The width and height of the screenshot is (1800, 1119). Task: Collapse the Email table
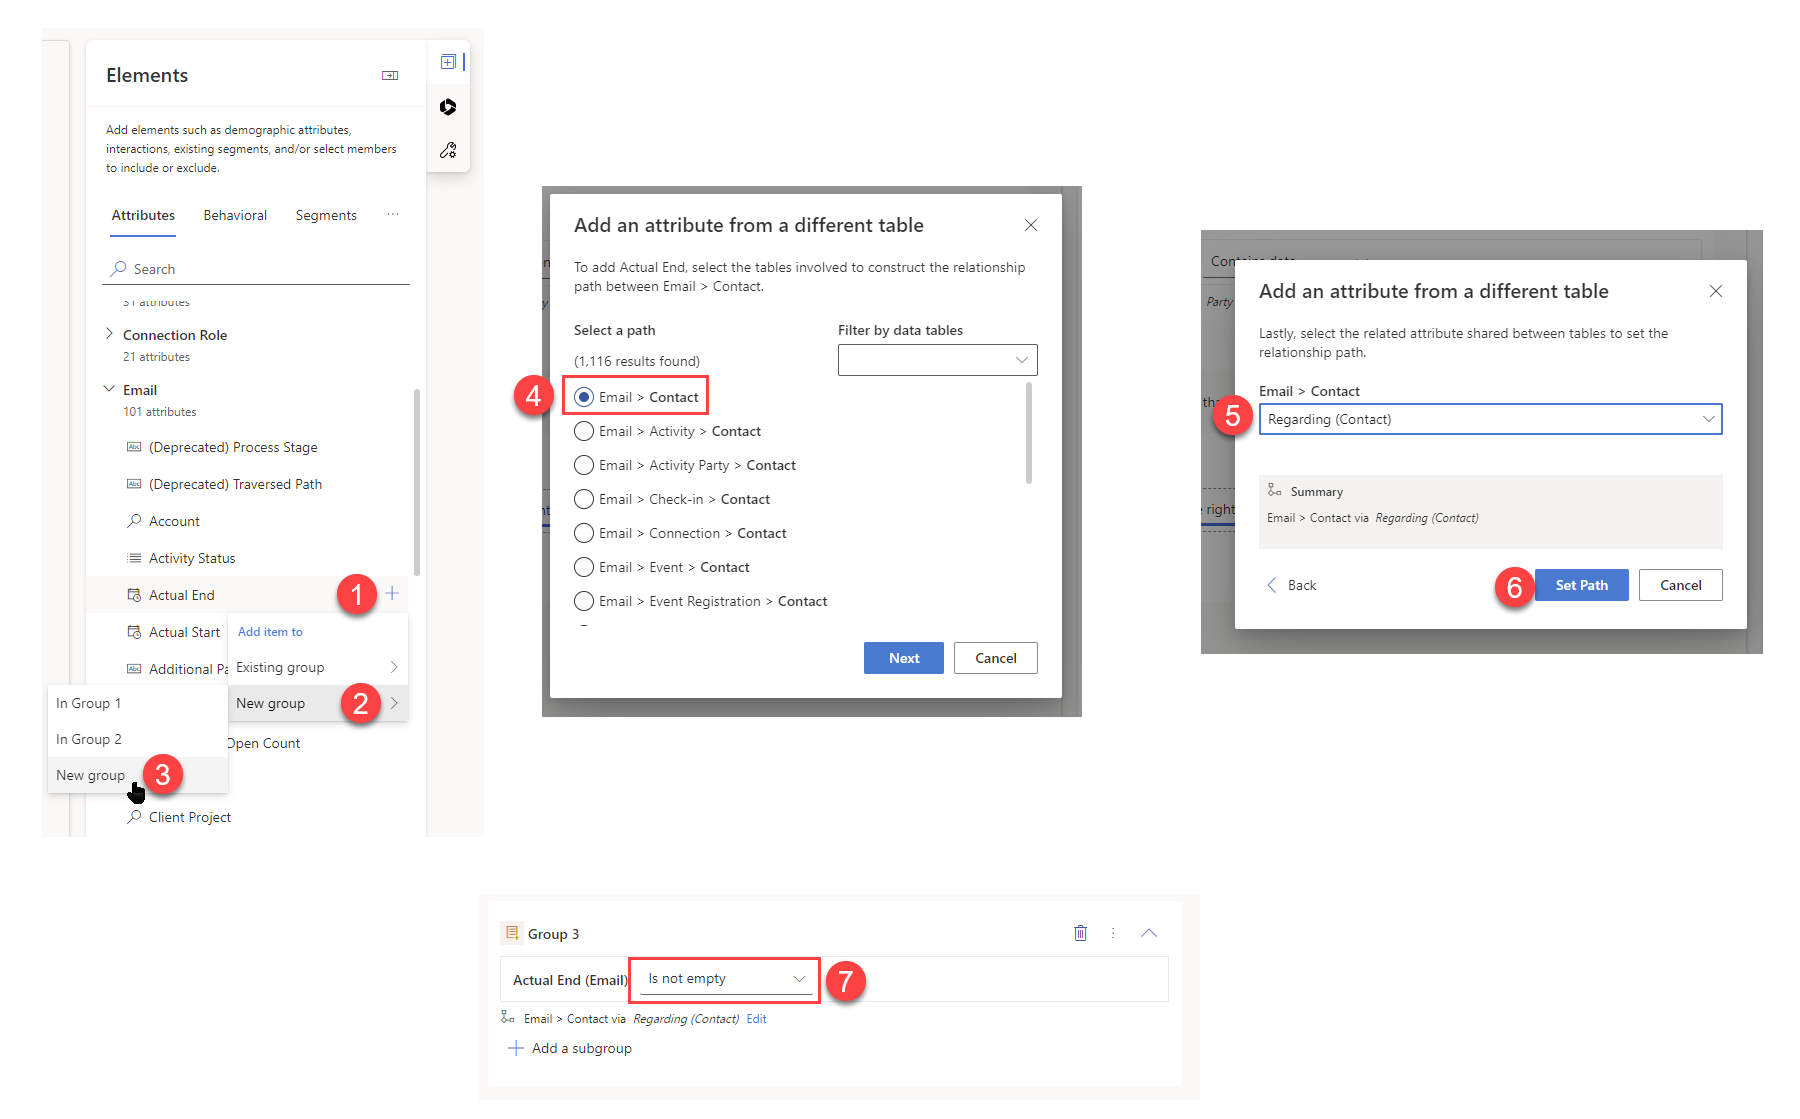(x=109, y=389)
